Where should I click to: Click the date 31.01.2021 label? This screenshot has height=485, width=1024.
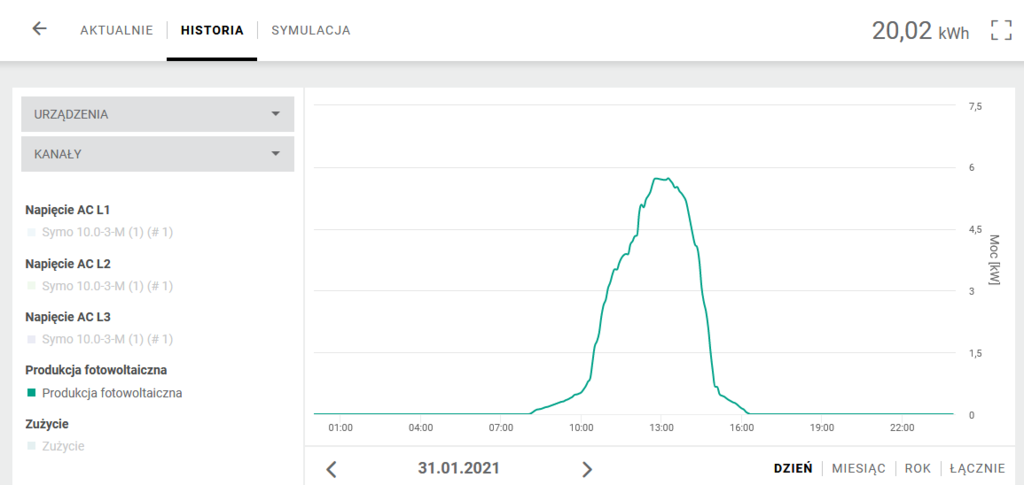pos(459,468)
